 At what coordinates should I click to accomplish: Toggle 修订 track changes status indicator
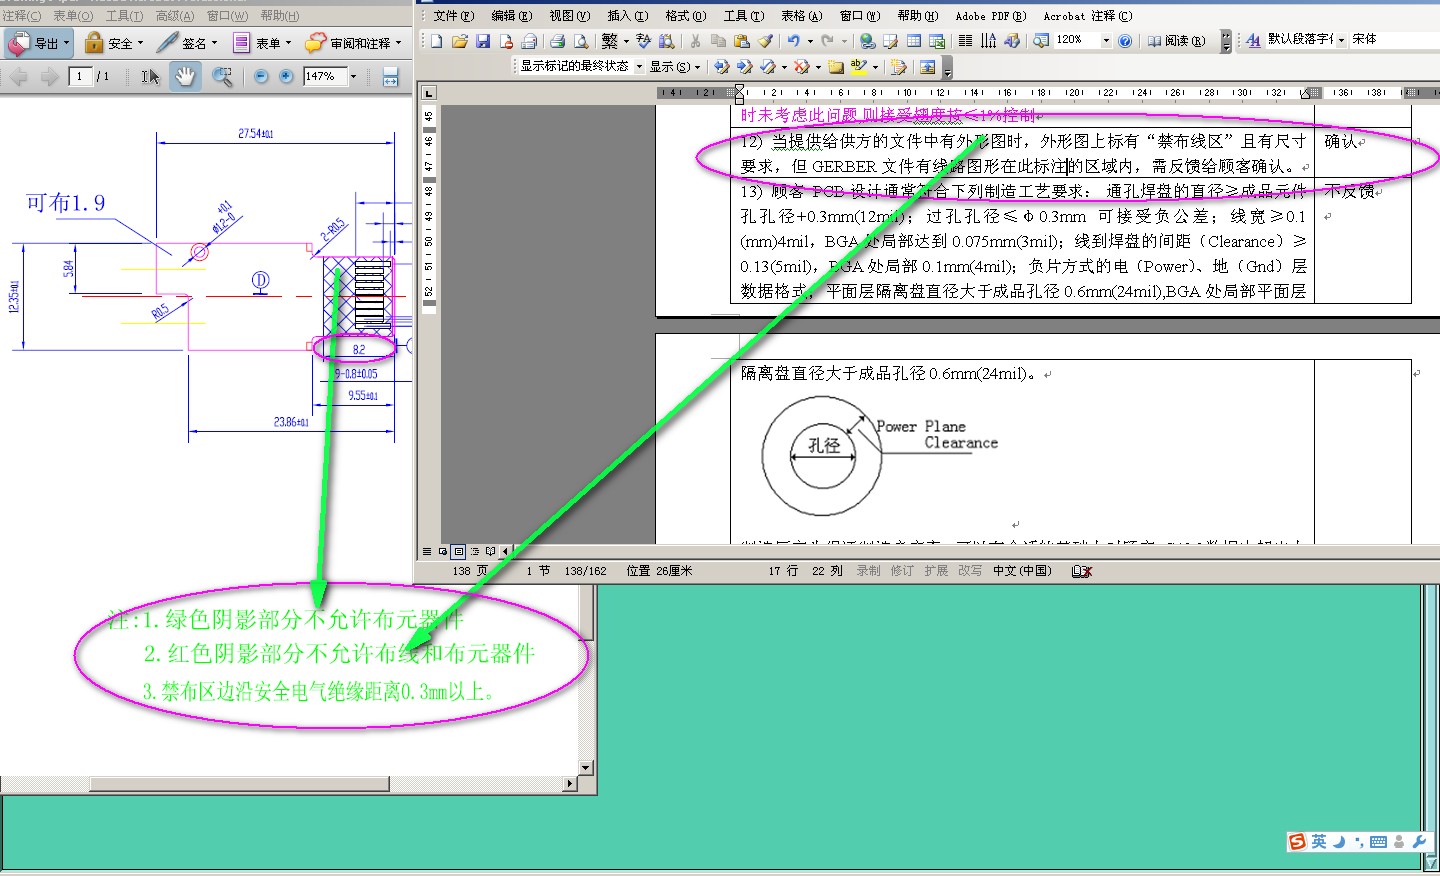point(902,571)
